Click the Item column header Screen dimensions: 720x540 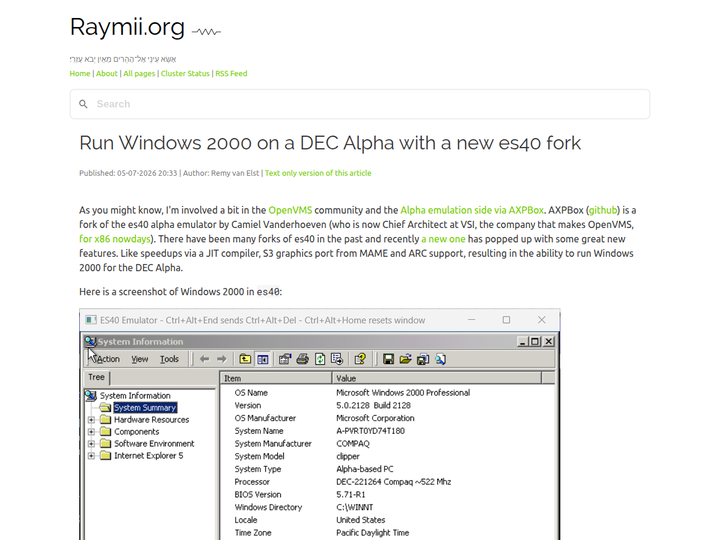[276, 378]
